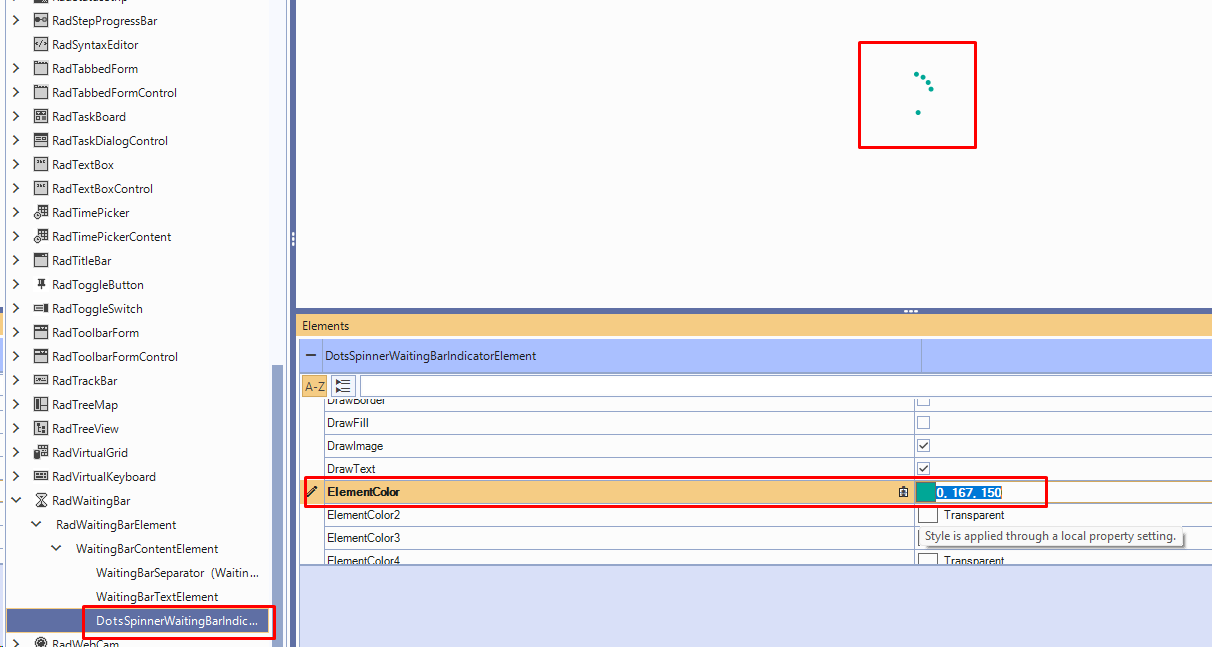Click the RadTimePickerContent icon
Screen dimensions: 1212x647
pos(41,237)
